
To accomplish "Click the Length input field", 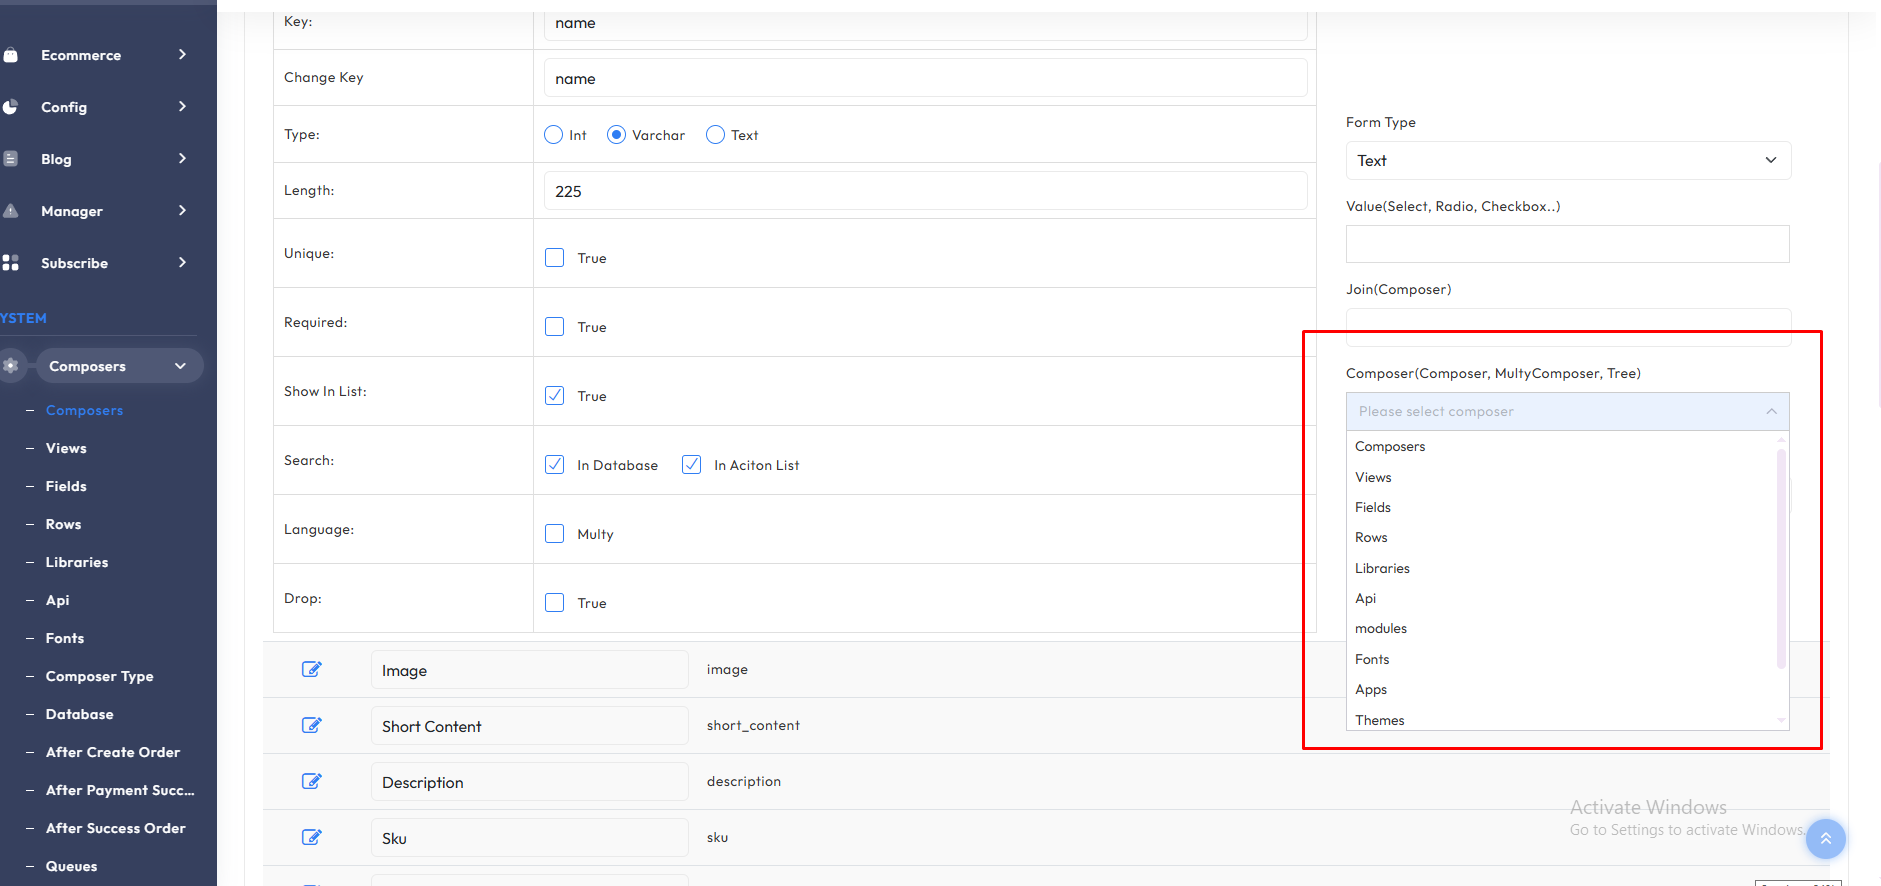I will click(x=925, y=191).
